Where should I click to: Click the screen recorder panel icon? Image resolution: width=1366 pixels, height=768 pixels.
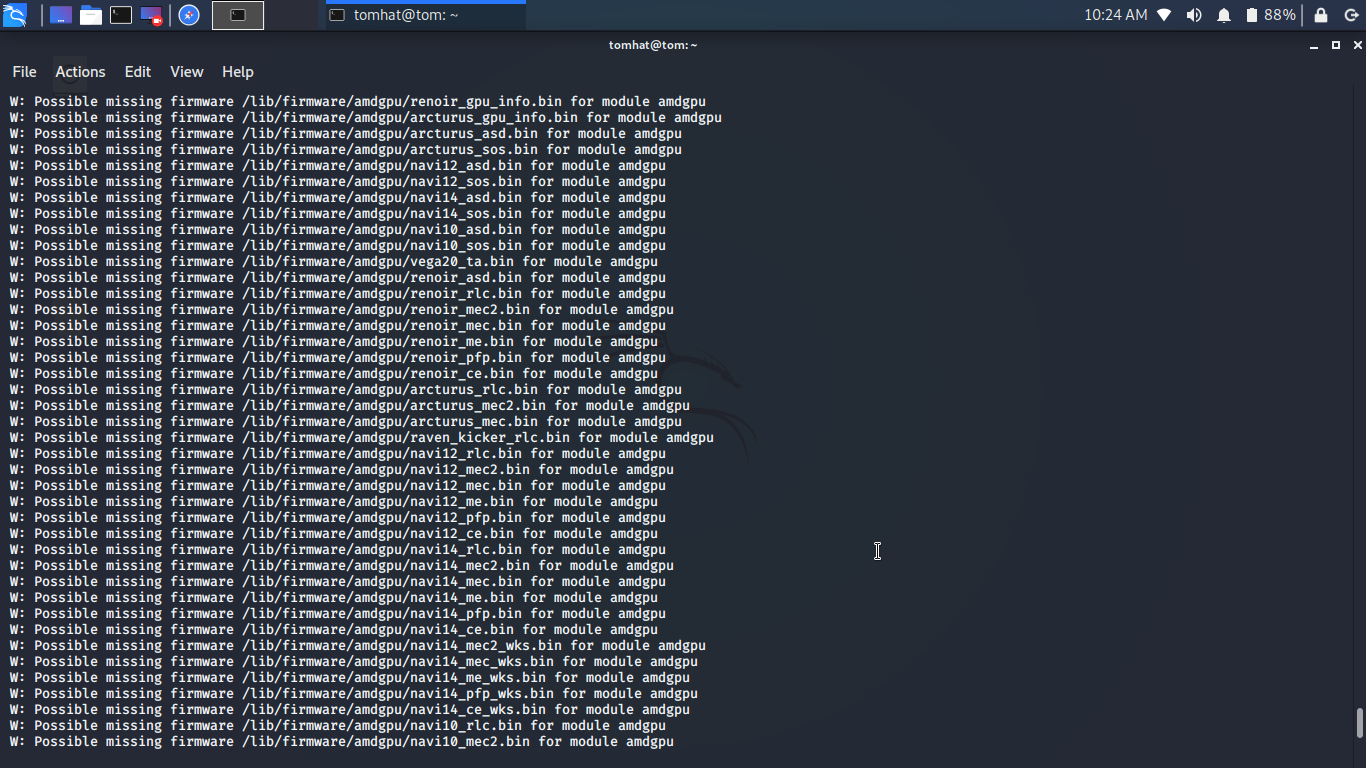pyautogui.click(x=151, y=15)
